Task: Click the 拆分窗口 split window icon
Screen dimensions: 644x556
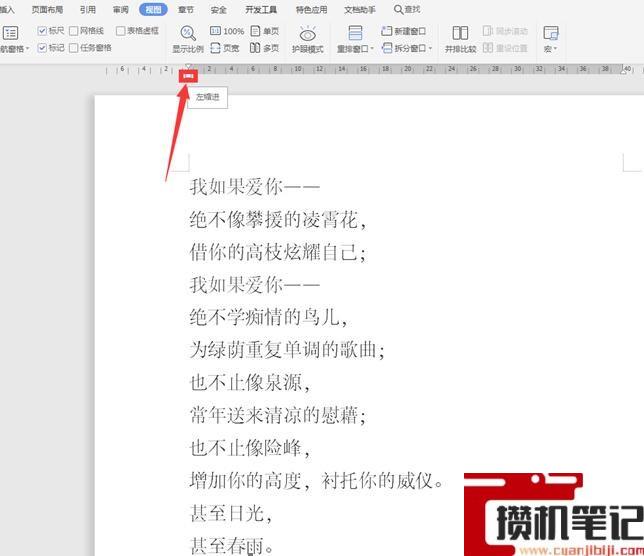Action: point(387,48)
